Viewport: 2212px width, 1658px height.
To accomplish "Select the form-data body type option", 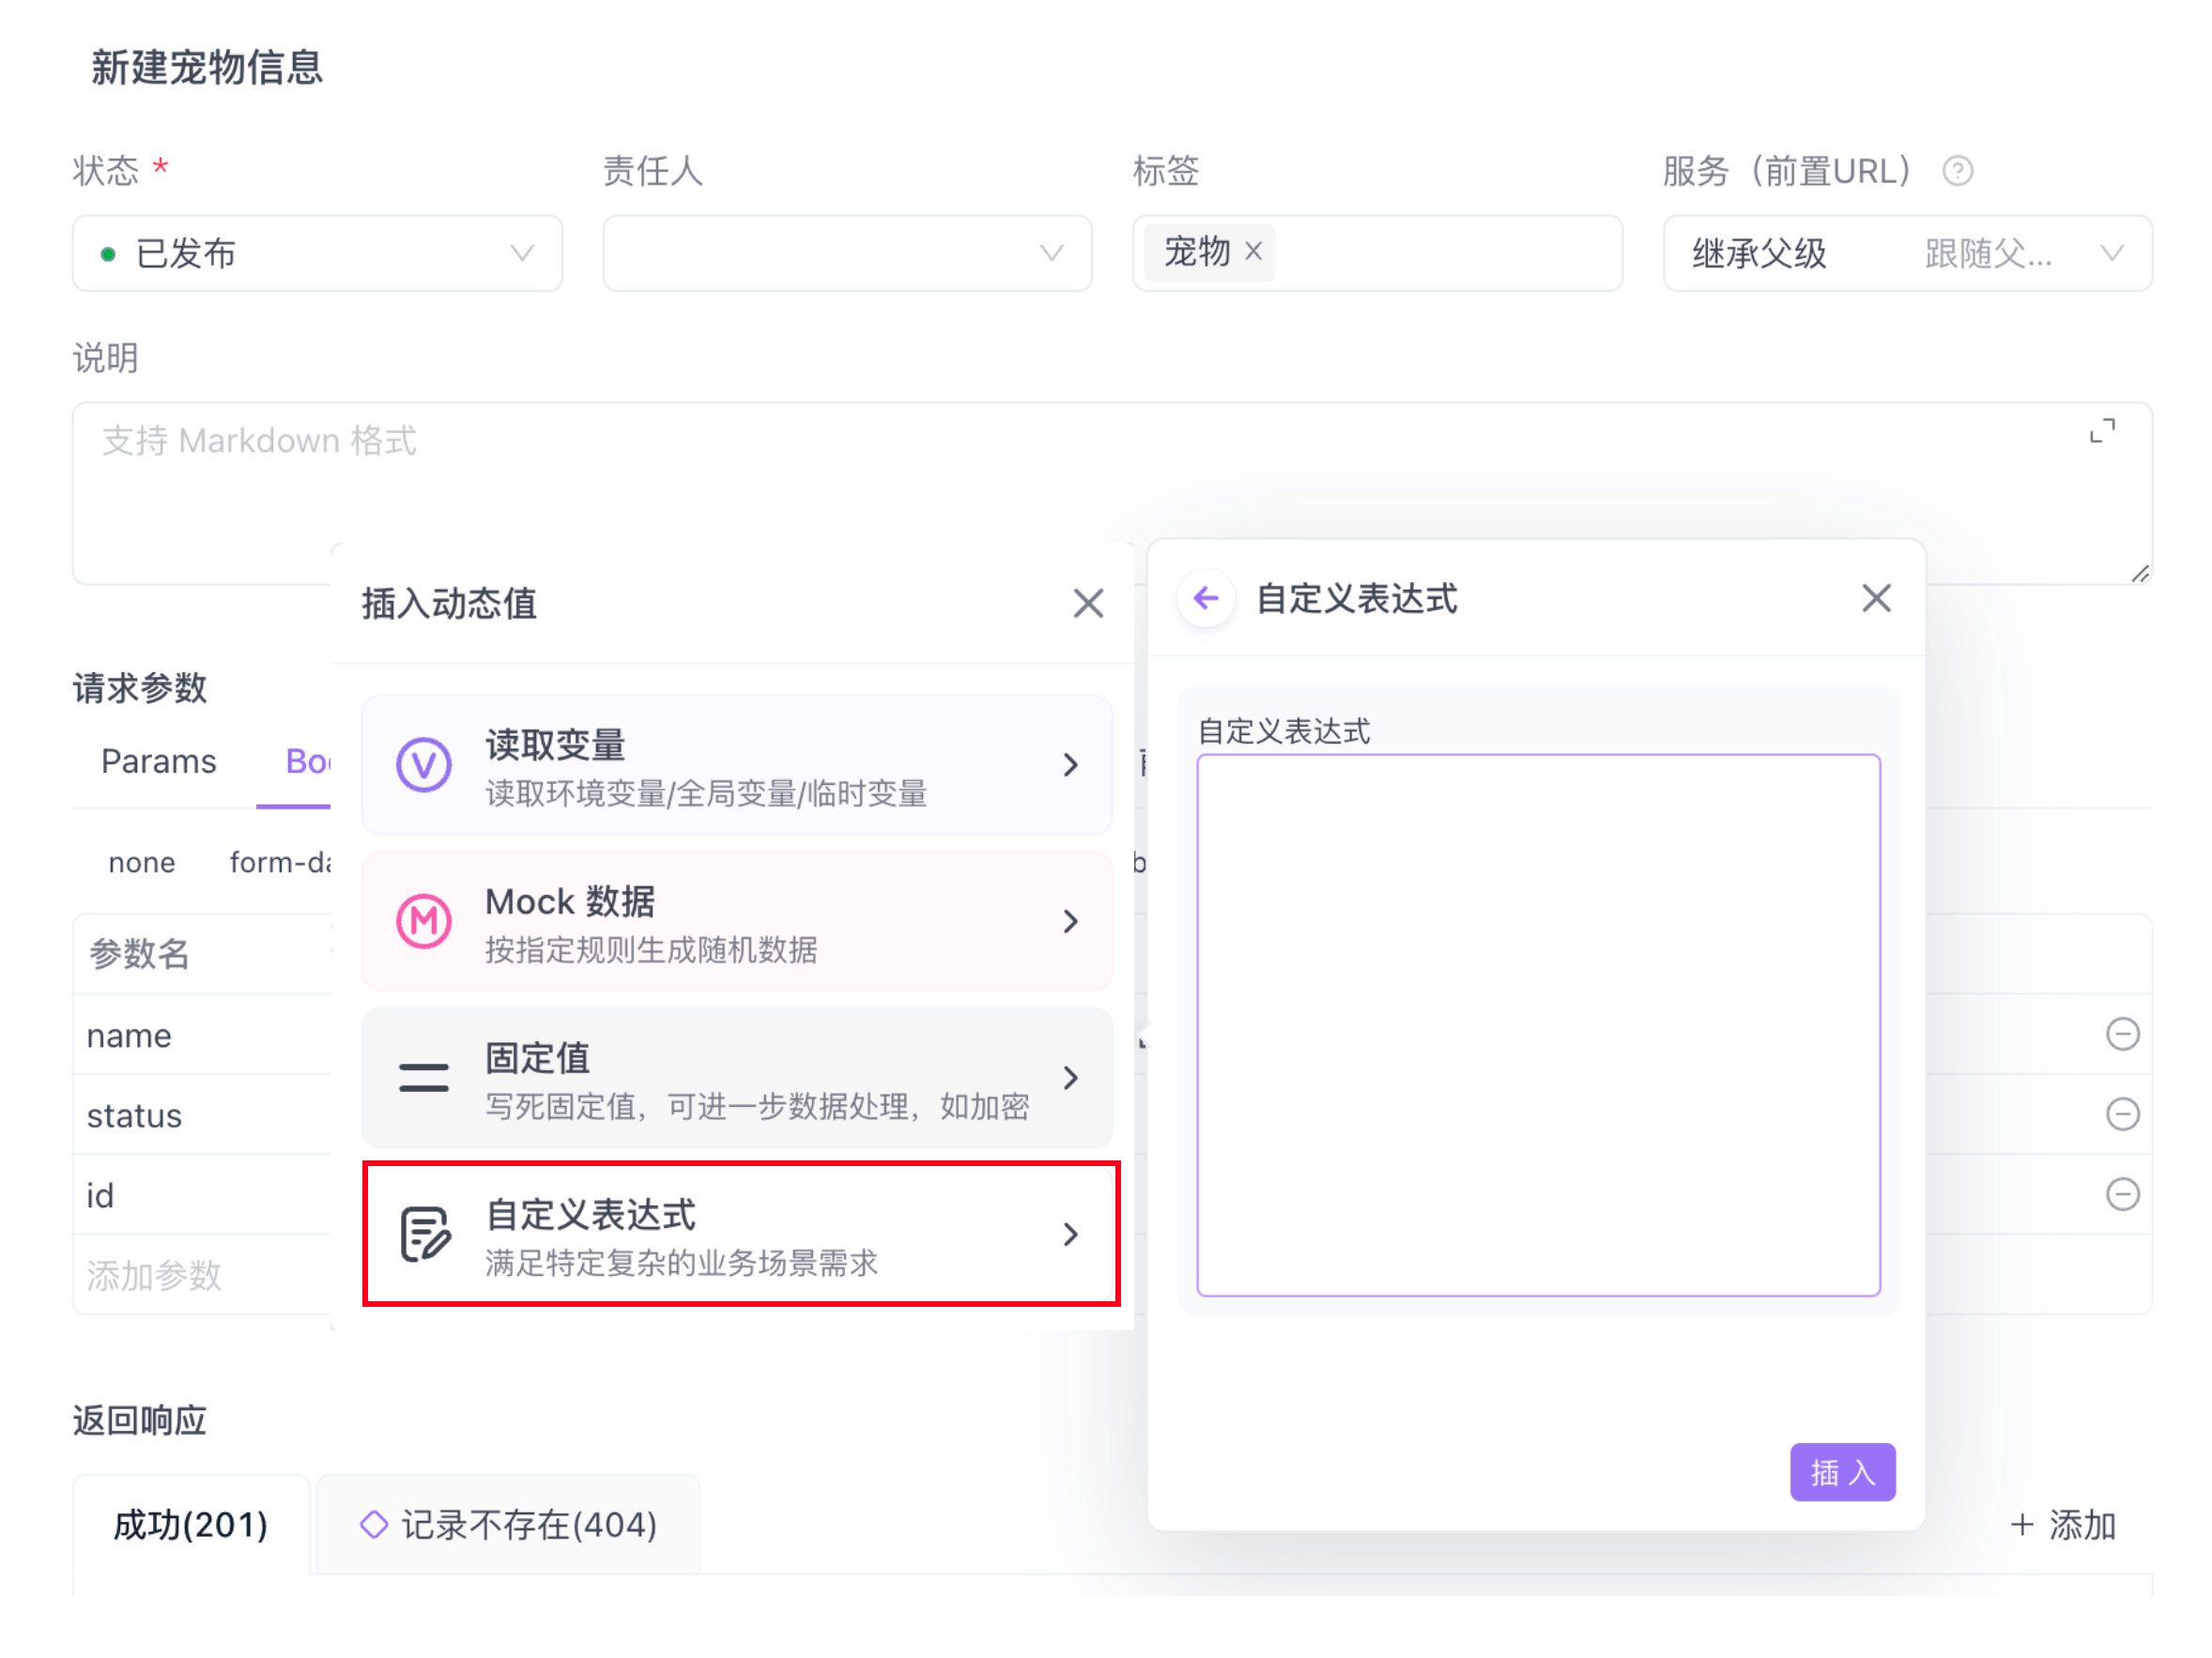I will click(280, 862).
